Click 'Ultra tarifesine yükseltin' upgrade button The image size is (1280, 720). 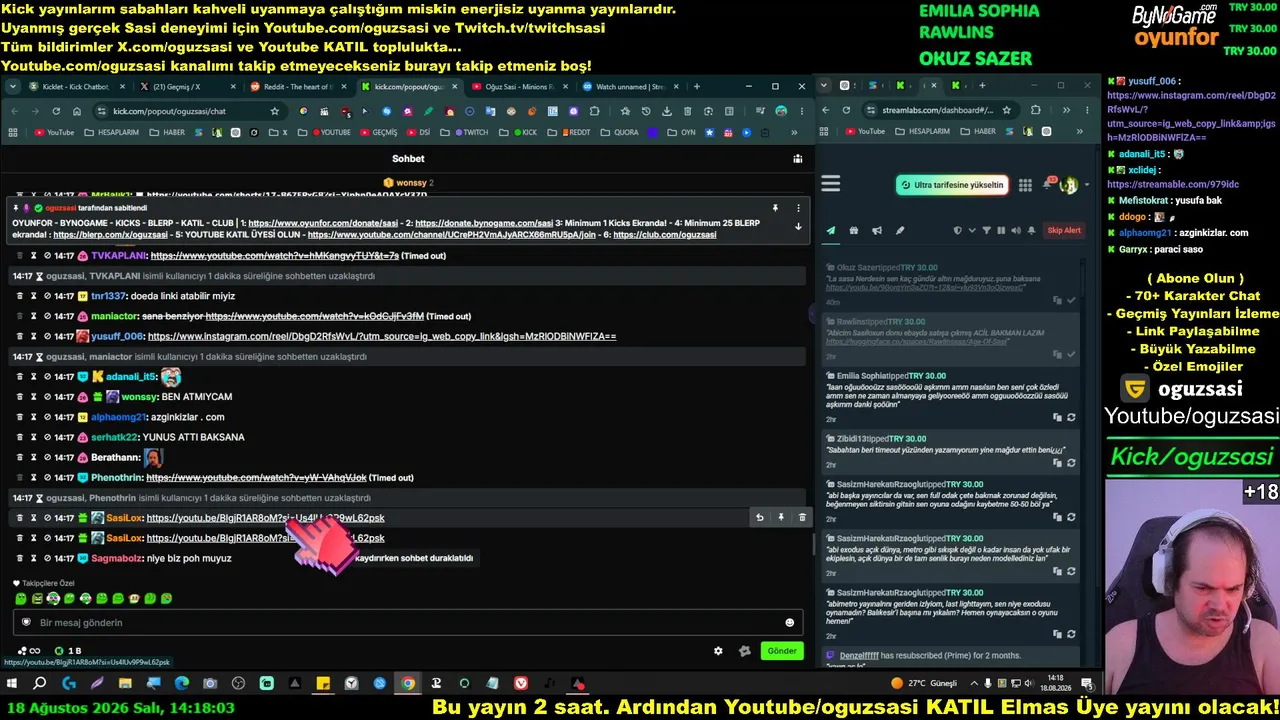[x=952, y=185]
